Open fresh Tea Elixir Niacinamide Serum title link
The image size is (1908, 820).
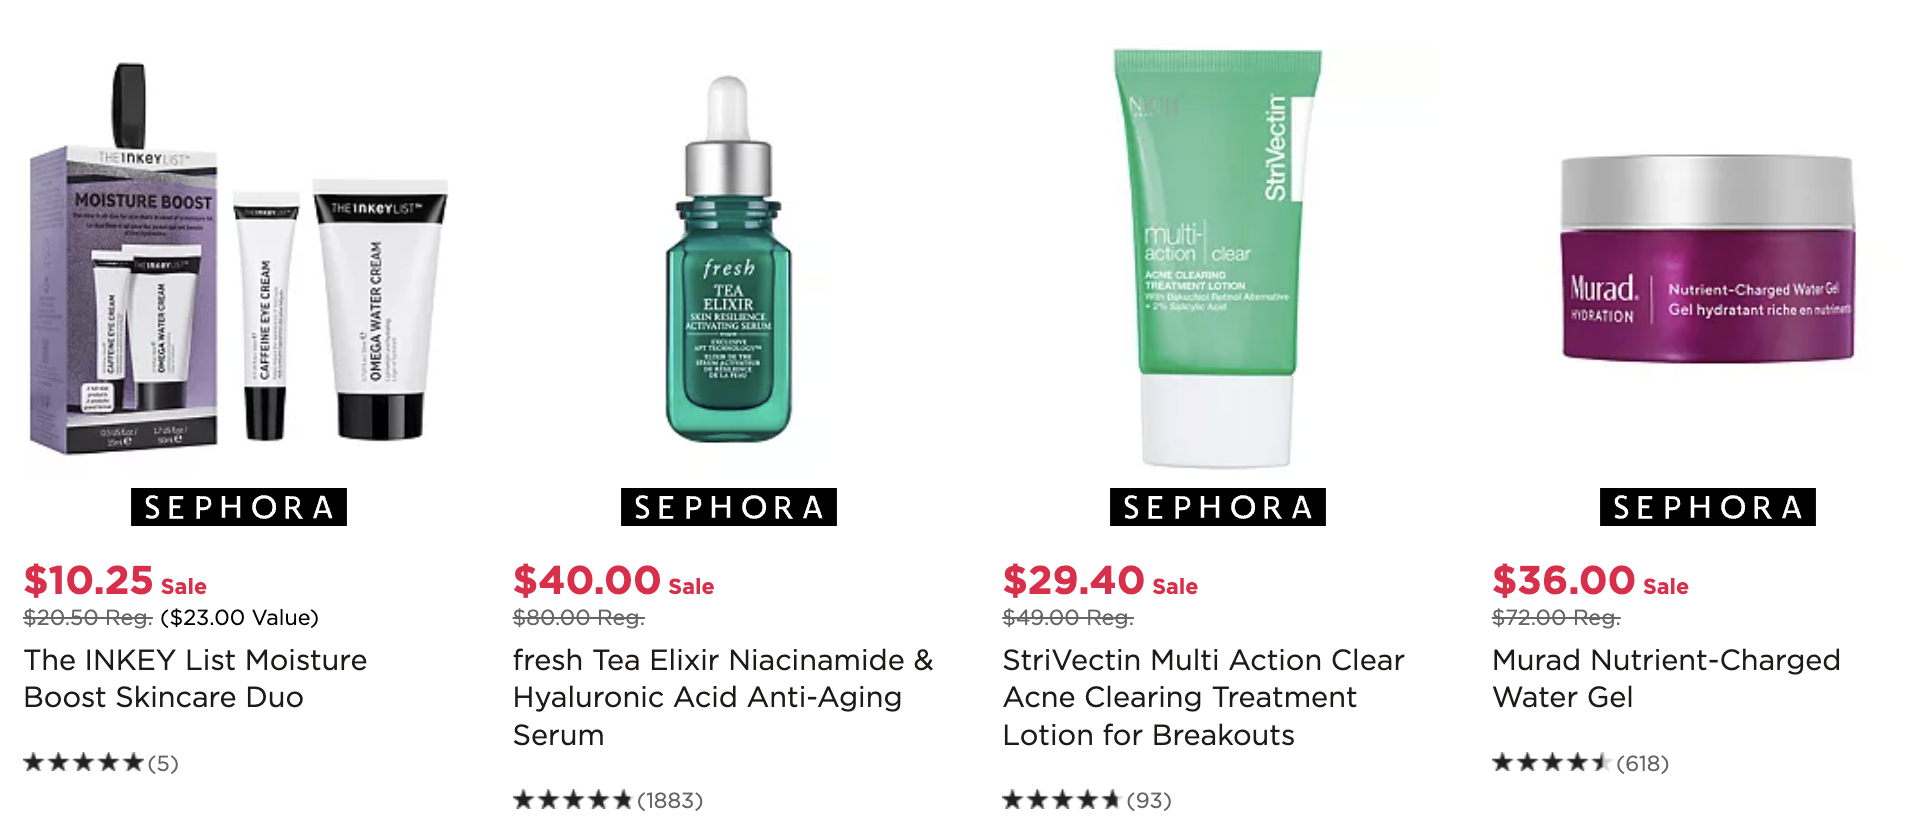(x=723, y=697)
